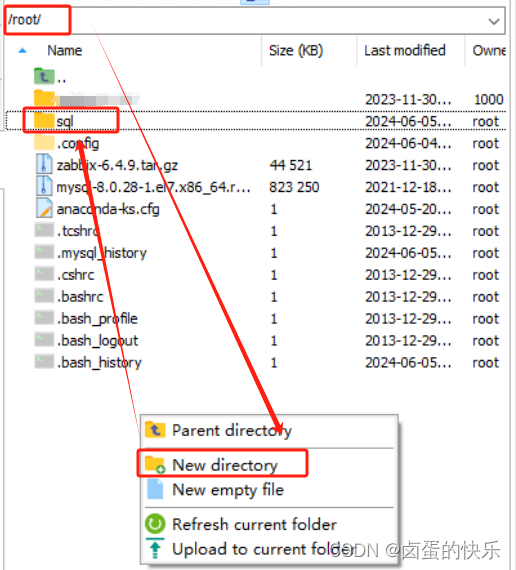Open the /root/ path dropdown arrow
The height and width of the screenshot is (570, 516).
coord(493,21)
